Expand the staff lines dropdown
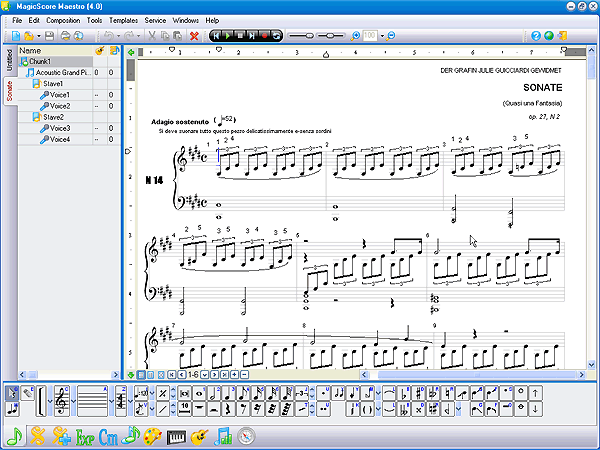Screen dimensions: 600x450 [111, 401]
